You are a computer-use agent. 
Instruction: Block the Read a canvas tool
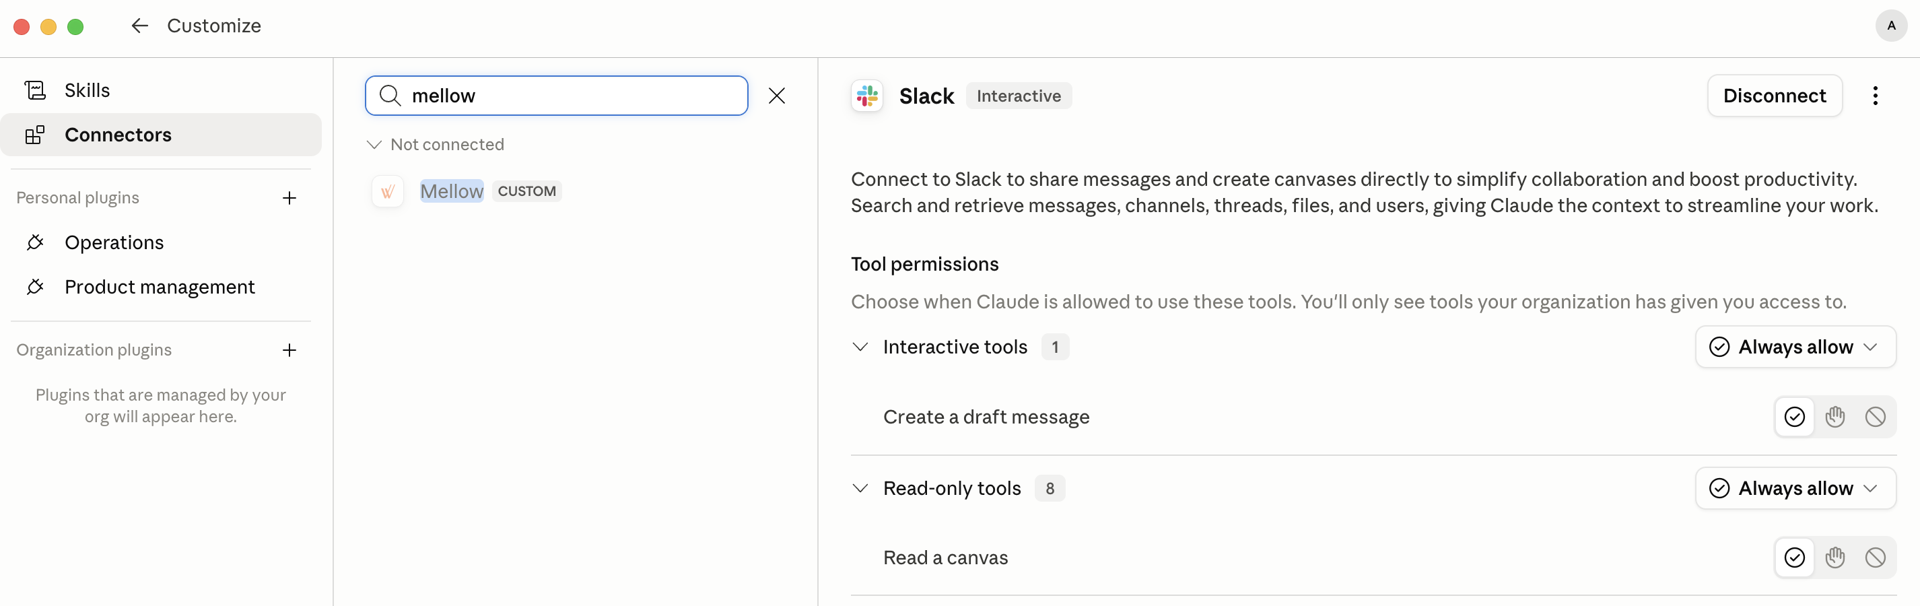coord(1875,558)
